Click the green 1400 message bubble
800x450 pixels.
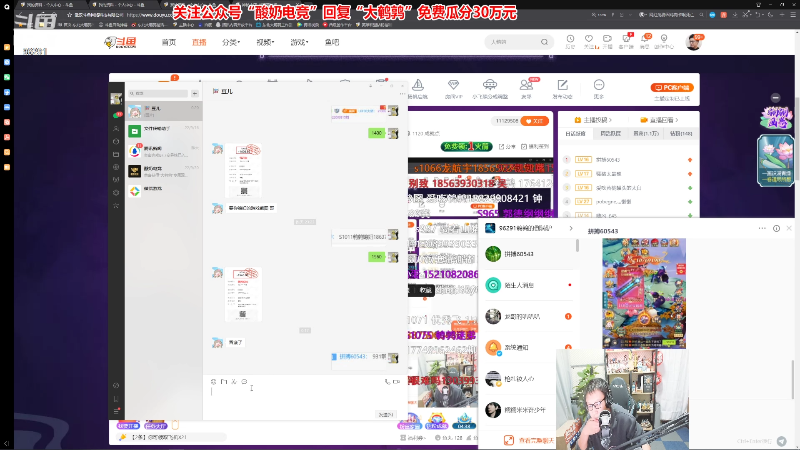(377, 133)
